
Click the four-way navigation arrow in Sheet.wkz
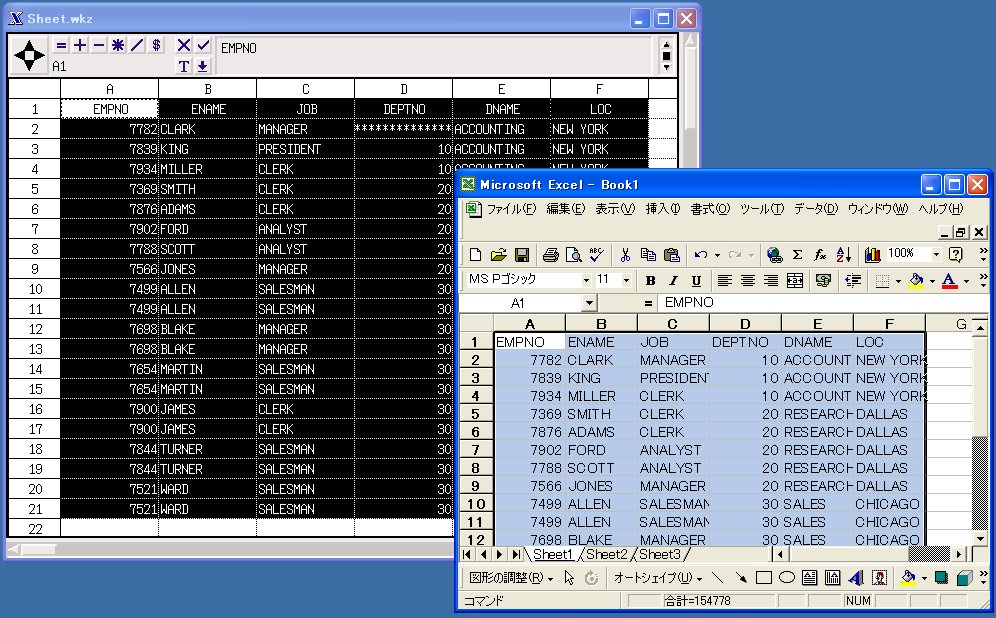pyautogui.click(x=29, y=55)
